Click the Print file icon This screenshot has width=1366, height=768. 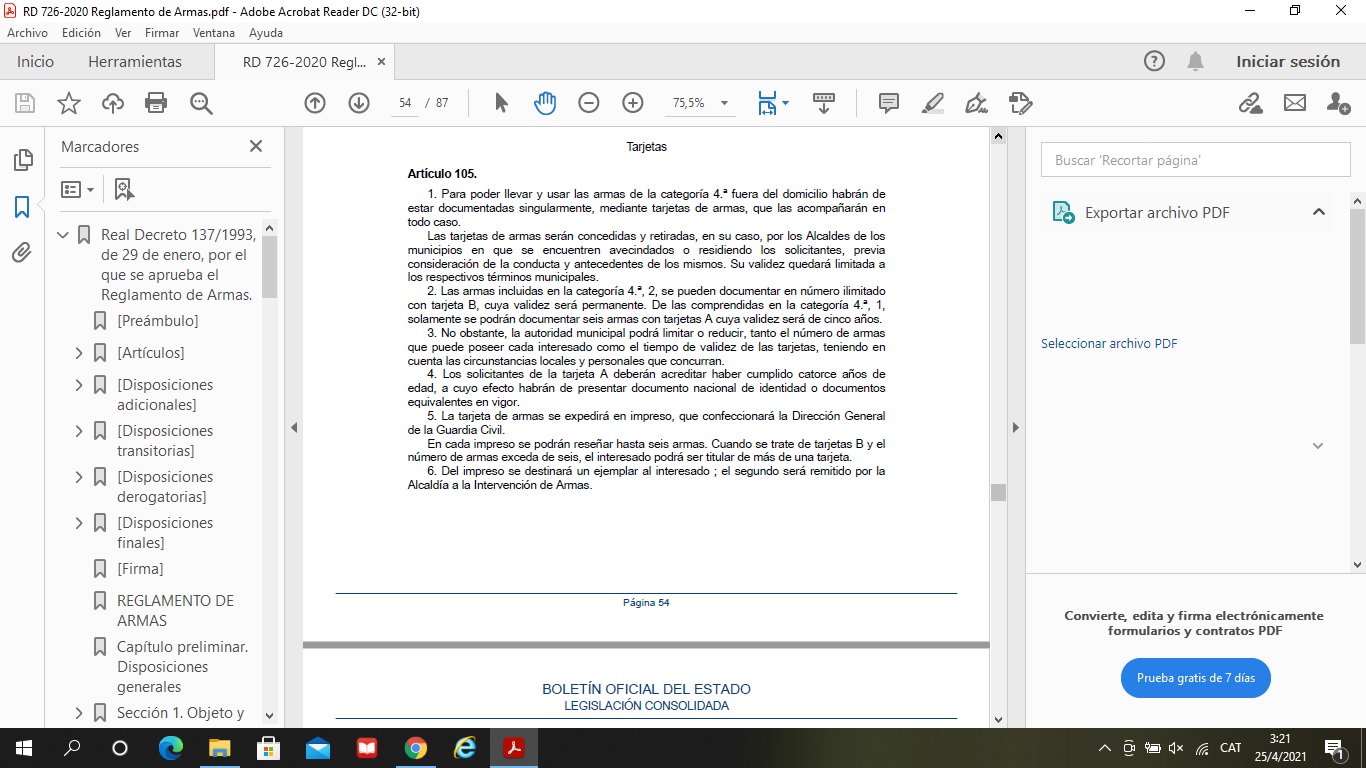coord(156,103)
